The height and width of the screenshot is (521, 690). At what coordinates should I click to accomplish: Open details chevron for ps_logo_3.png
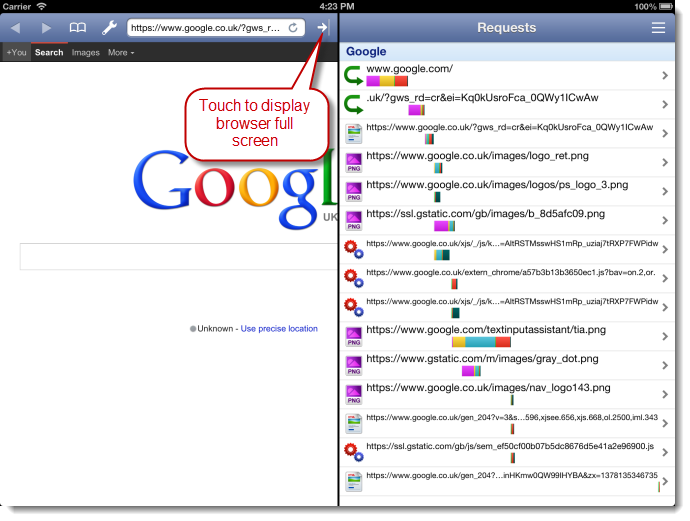click(665, 191)
